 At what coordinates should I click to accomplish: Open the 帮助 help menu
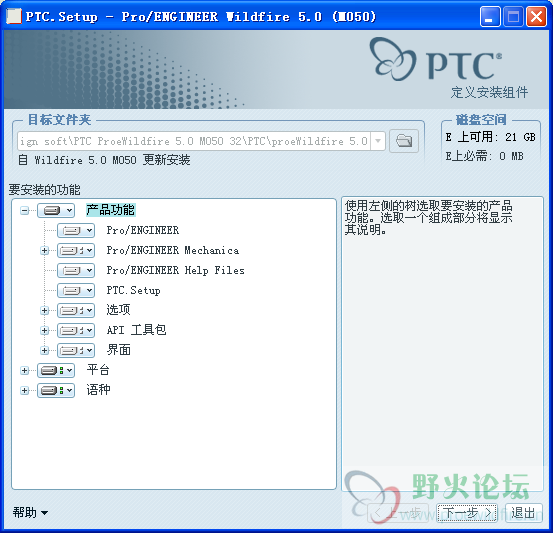coord(30,513)
